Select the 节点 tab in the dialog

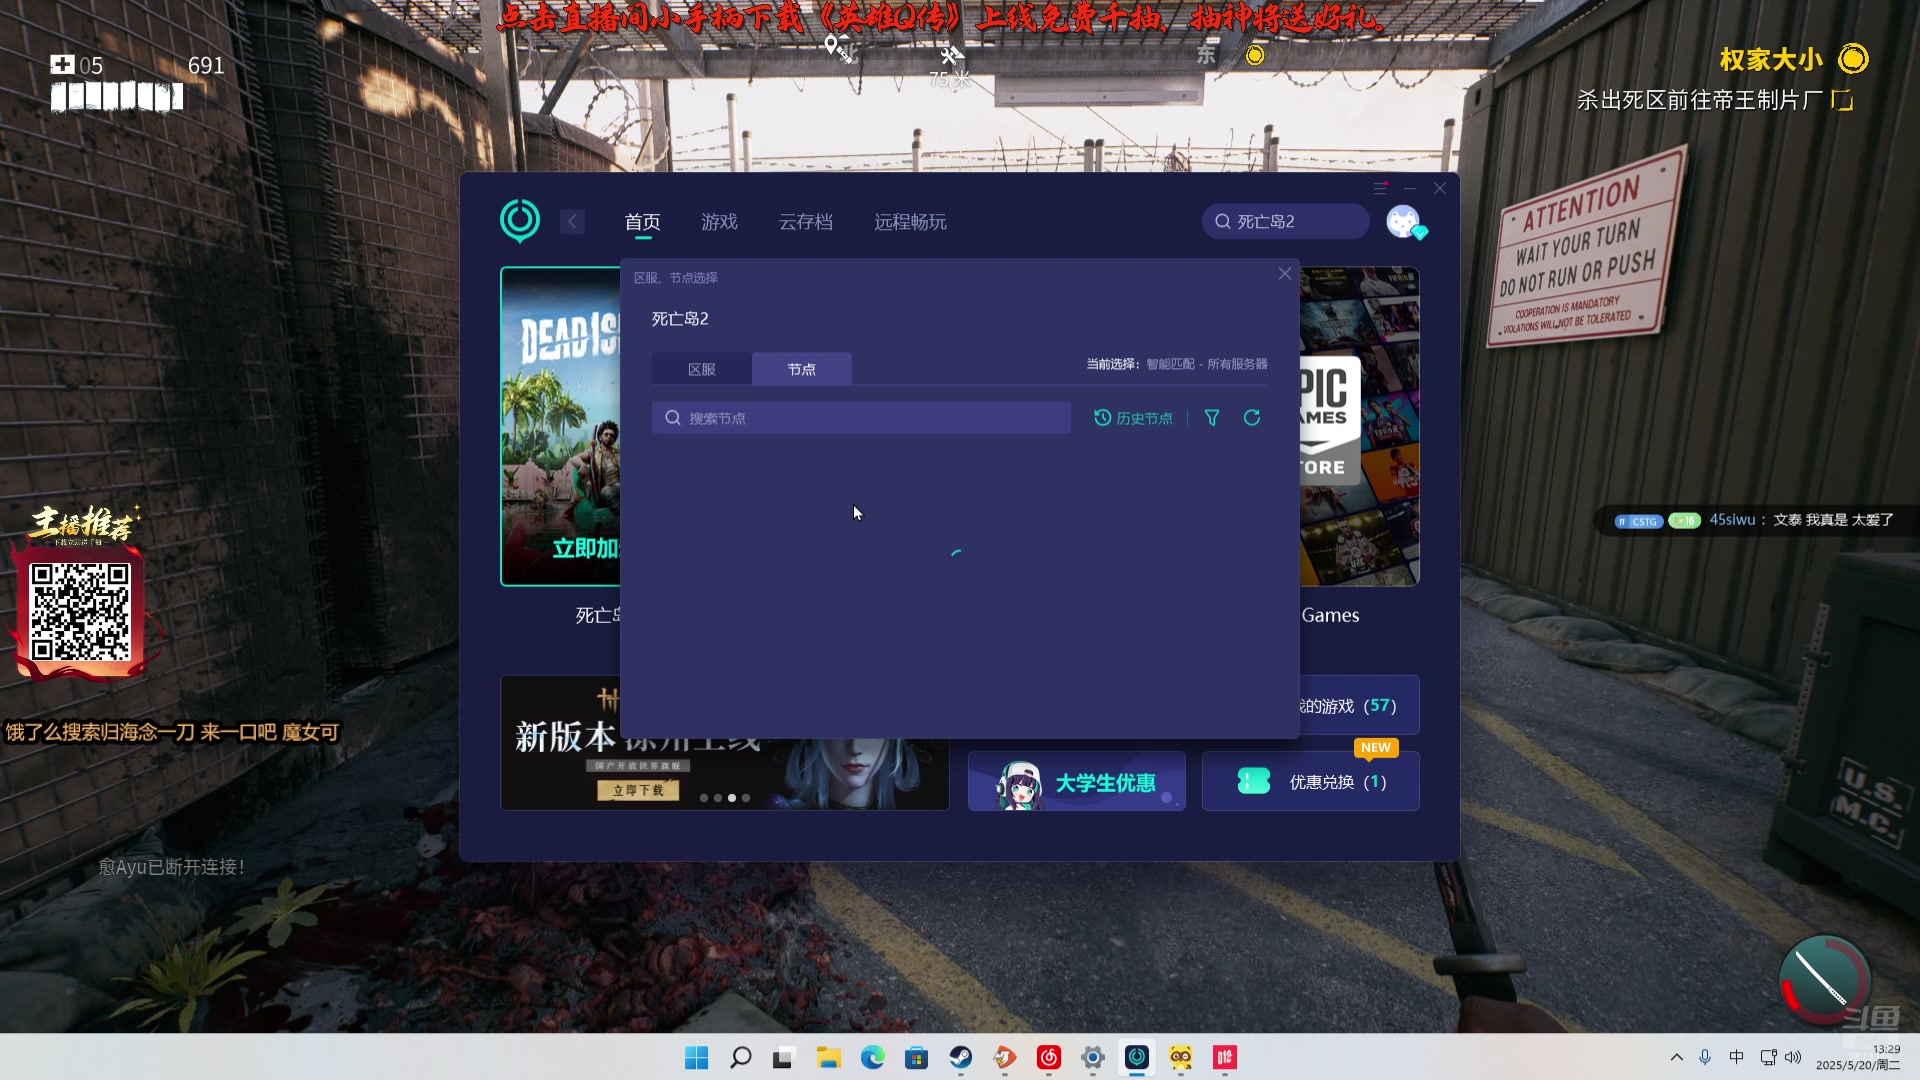pos(802,369)
